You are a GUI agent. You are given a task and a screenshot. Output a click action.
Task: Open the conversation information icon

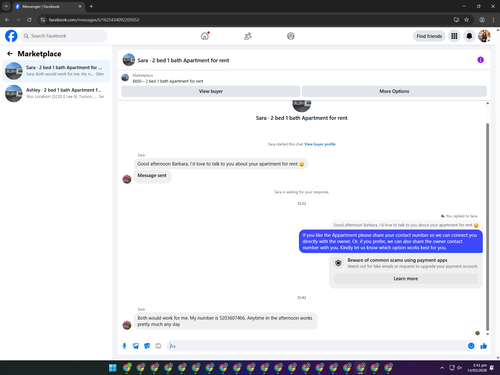(480, 60)
